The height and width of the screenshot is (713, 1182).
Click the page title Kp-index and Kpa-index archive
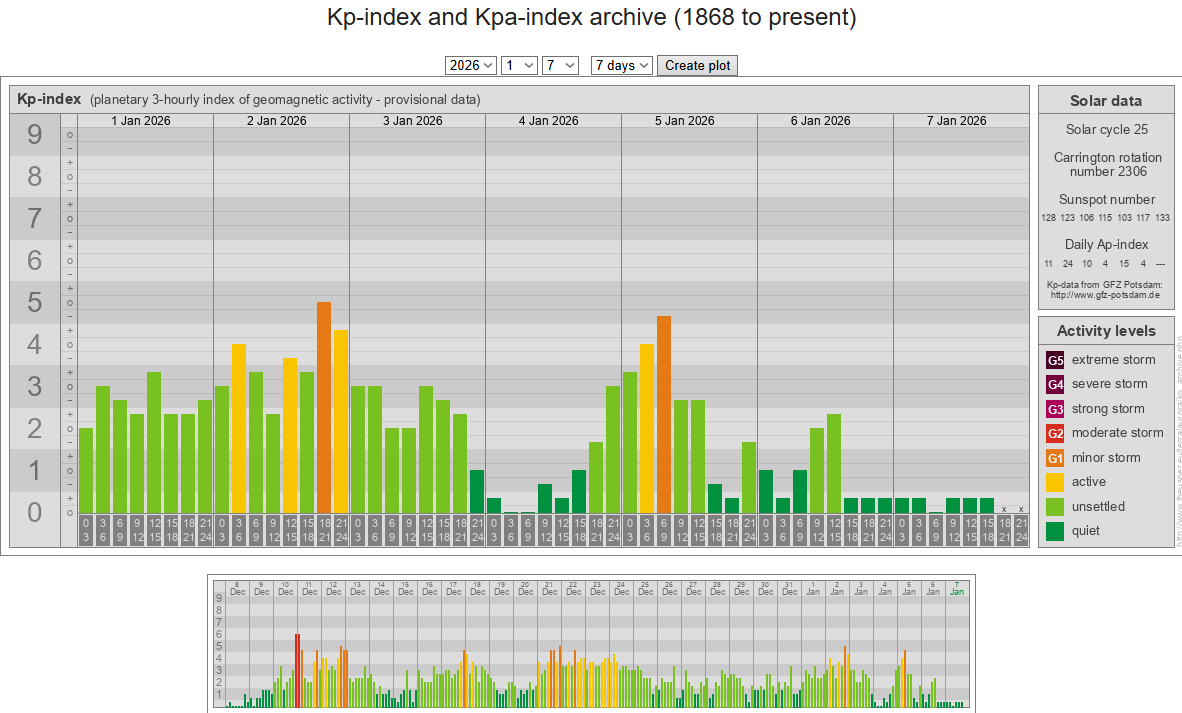point(592,17)
